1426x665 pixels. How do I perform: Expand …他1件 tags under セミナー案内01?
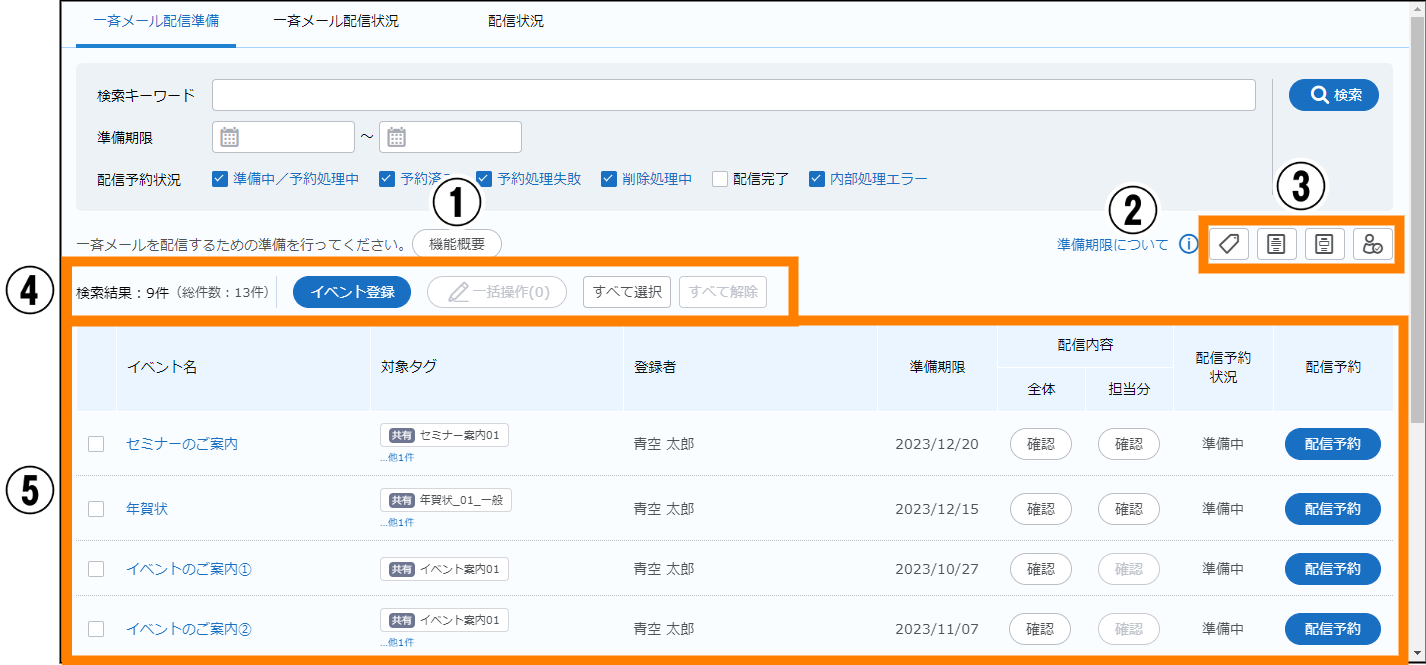pos(397,457)
